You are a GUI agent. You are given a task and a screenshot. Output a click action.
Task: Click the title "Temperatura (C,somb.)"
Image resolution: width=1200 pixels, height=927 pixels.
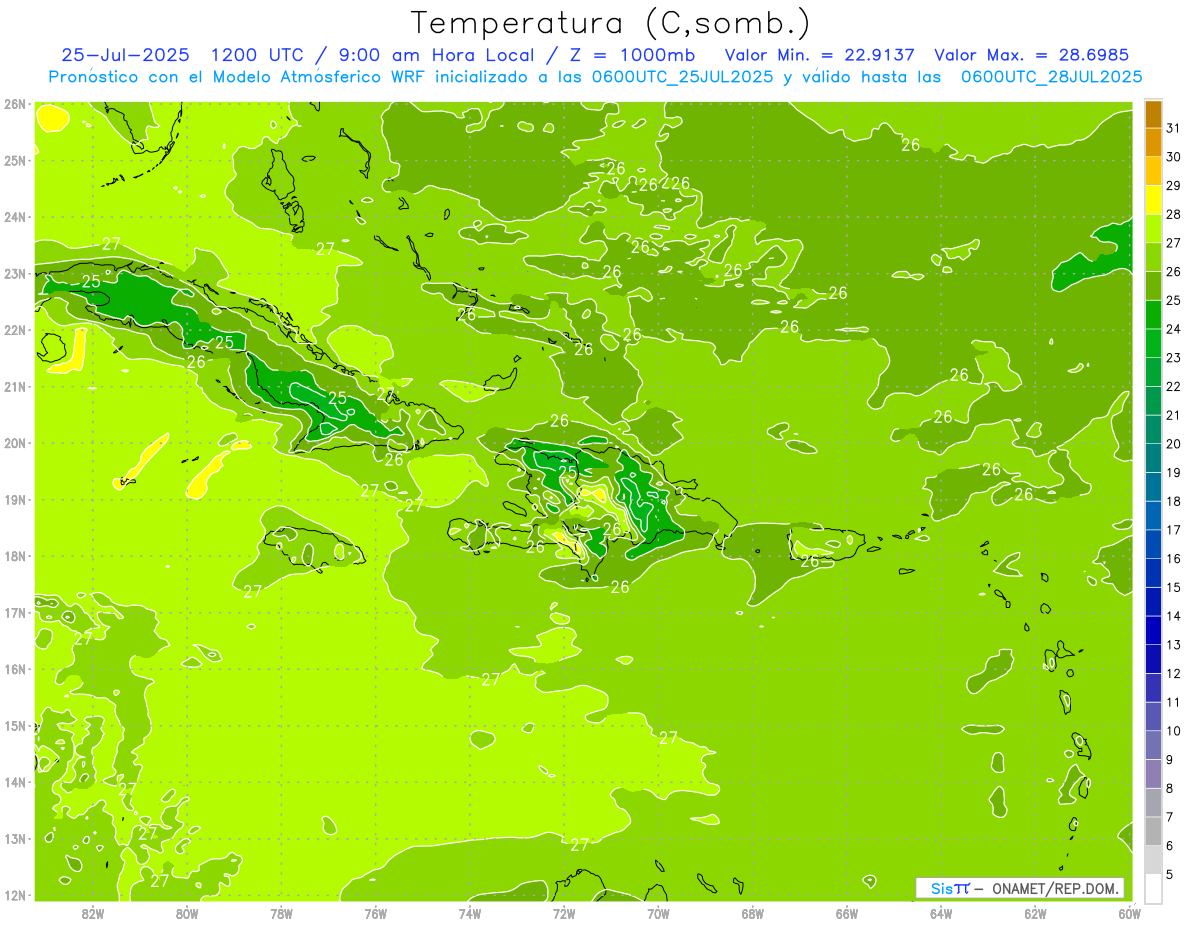click(x=609, y=23)
